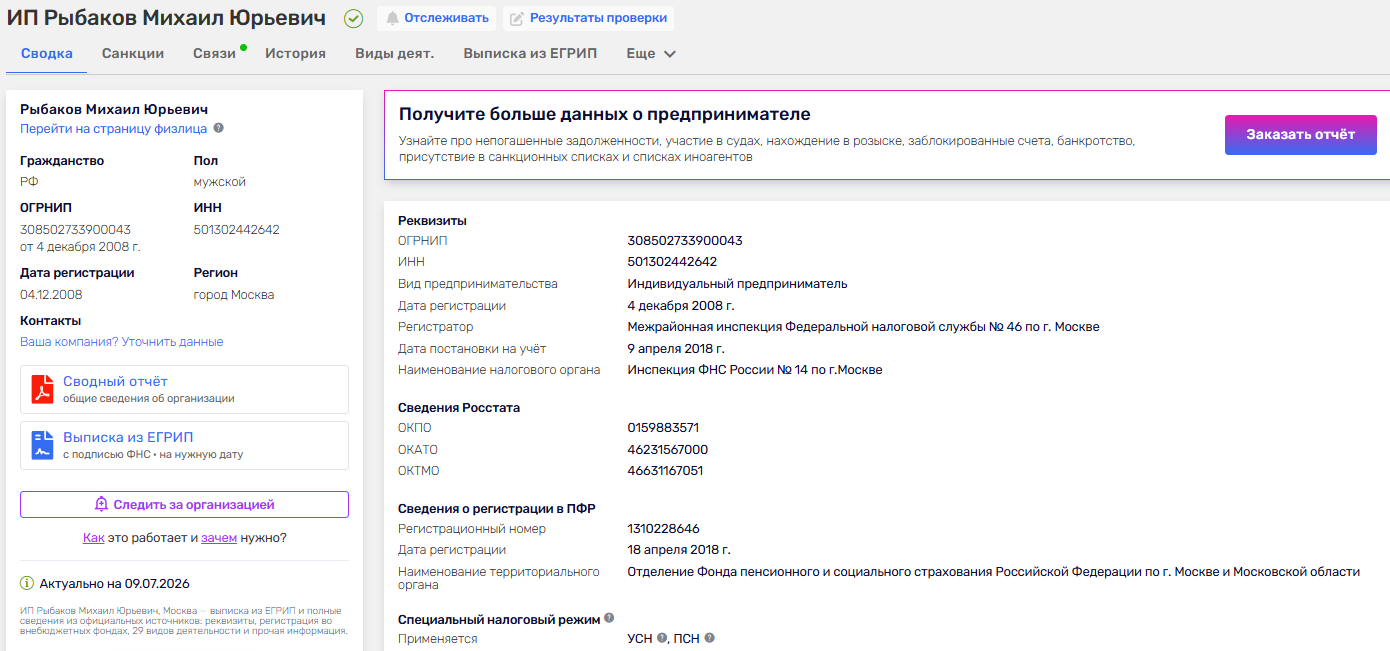Expand the Еще dropdown menu
The image size is (1390, 651).
tap(651, 53)
